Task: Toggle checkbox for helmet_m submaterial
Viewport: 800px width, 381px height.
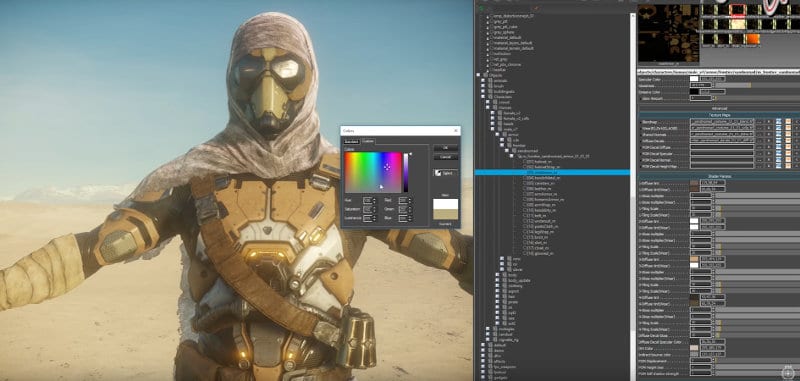Action: point(525,162)
